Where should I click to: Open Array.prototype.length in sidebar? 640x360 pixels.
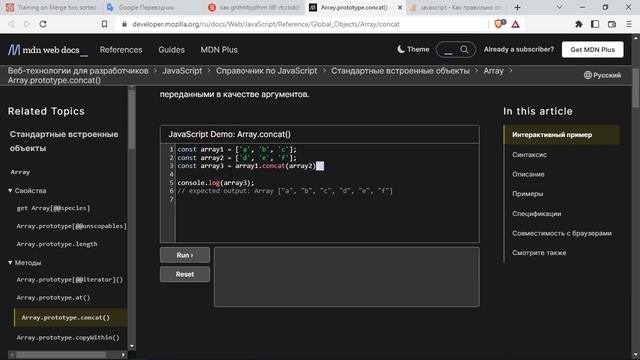click(57, 244)
